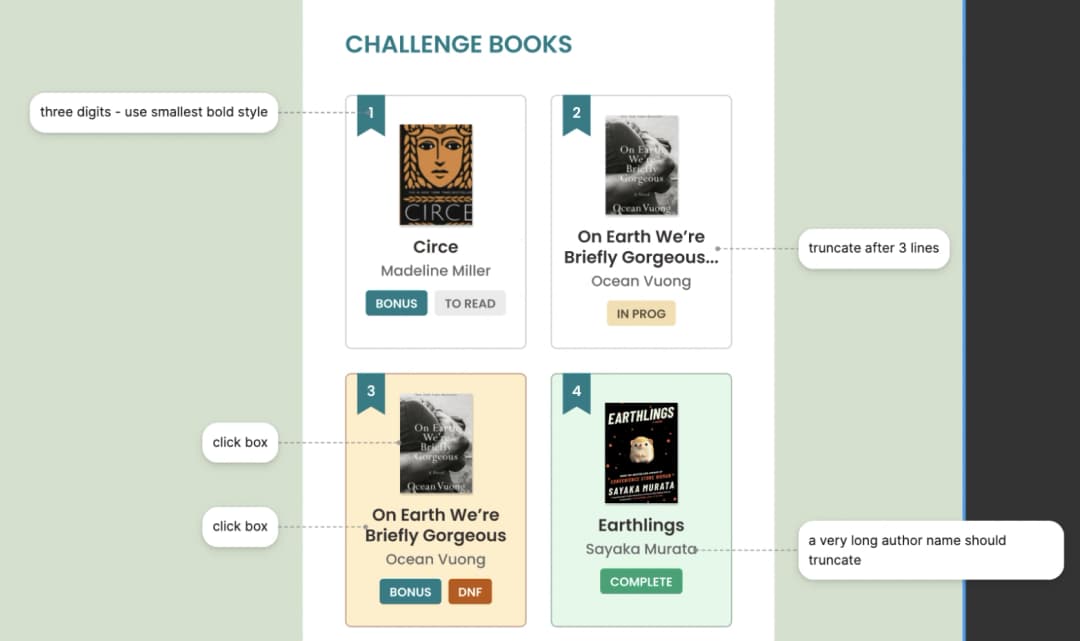Click the BONUS tag under Circe
Image resolution: width=1080 pixels, height=641 pixels.
(x=396, y=303)
